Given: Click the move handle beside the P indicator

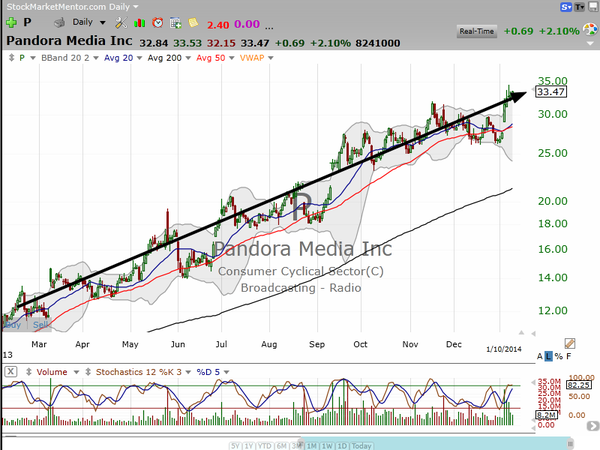Looking at the screenshot, I should [11, 58].
